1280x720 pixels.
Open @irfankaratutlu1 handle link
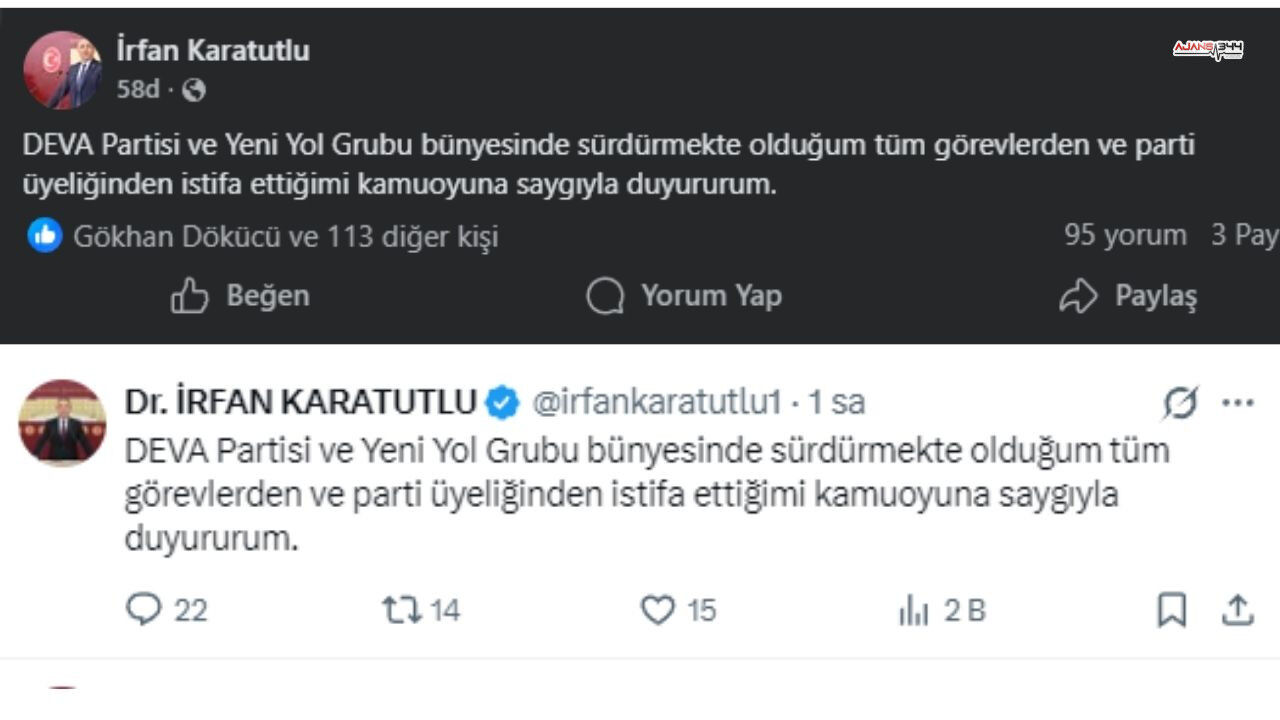[656, 403]
